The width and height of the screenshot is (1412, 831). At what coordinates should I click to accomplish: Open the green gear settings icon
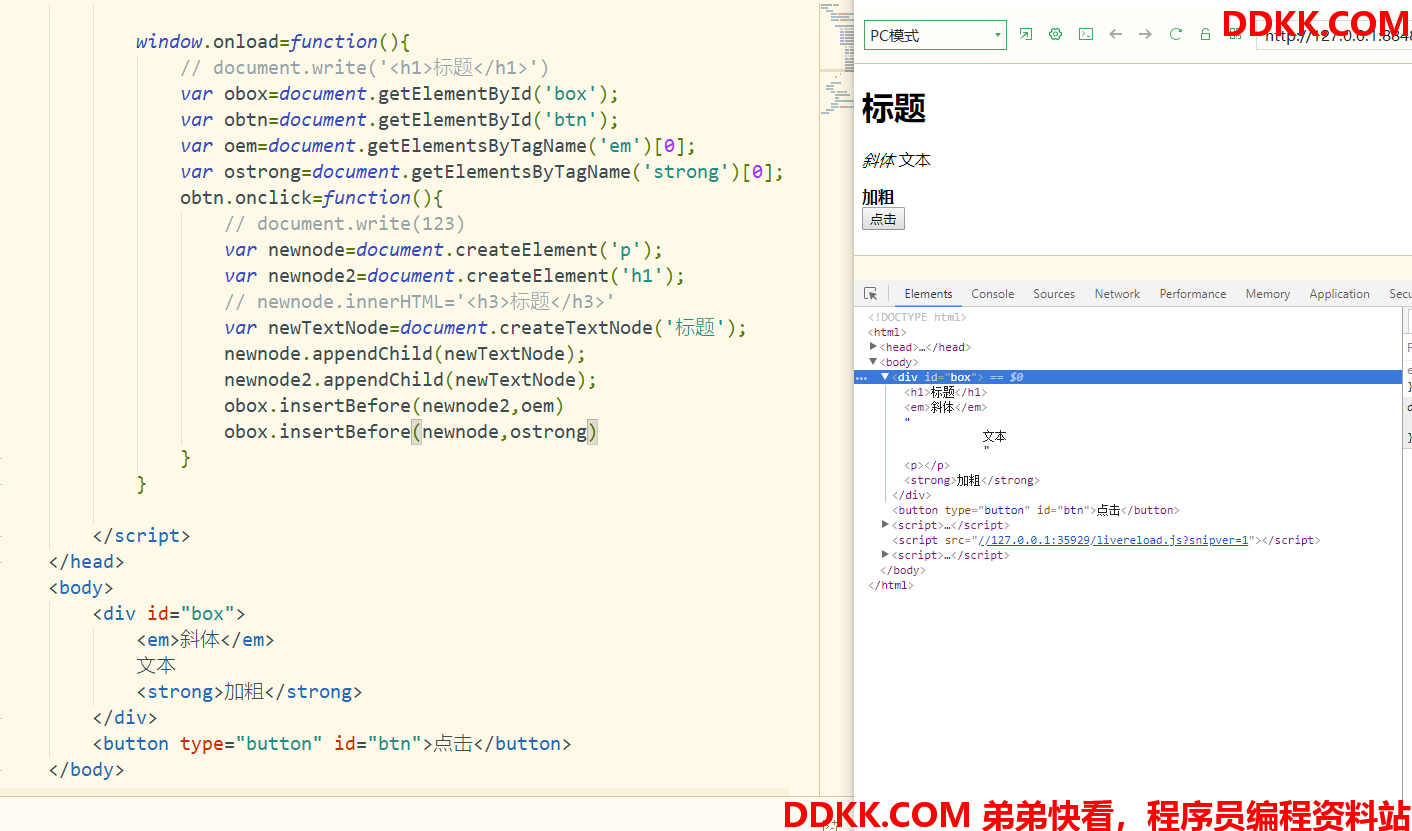pyautogui.click(x=1055, y=34)
